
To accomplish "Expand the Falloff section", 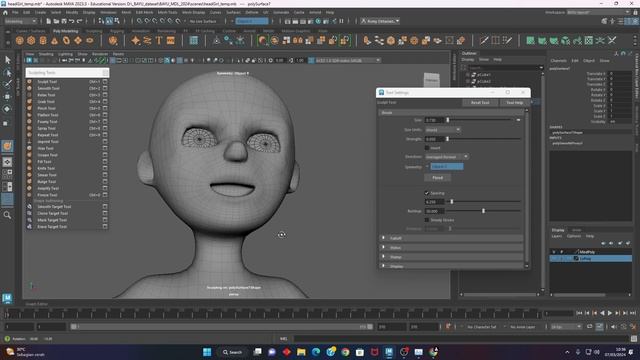I will tap(452, 238).
